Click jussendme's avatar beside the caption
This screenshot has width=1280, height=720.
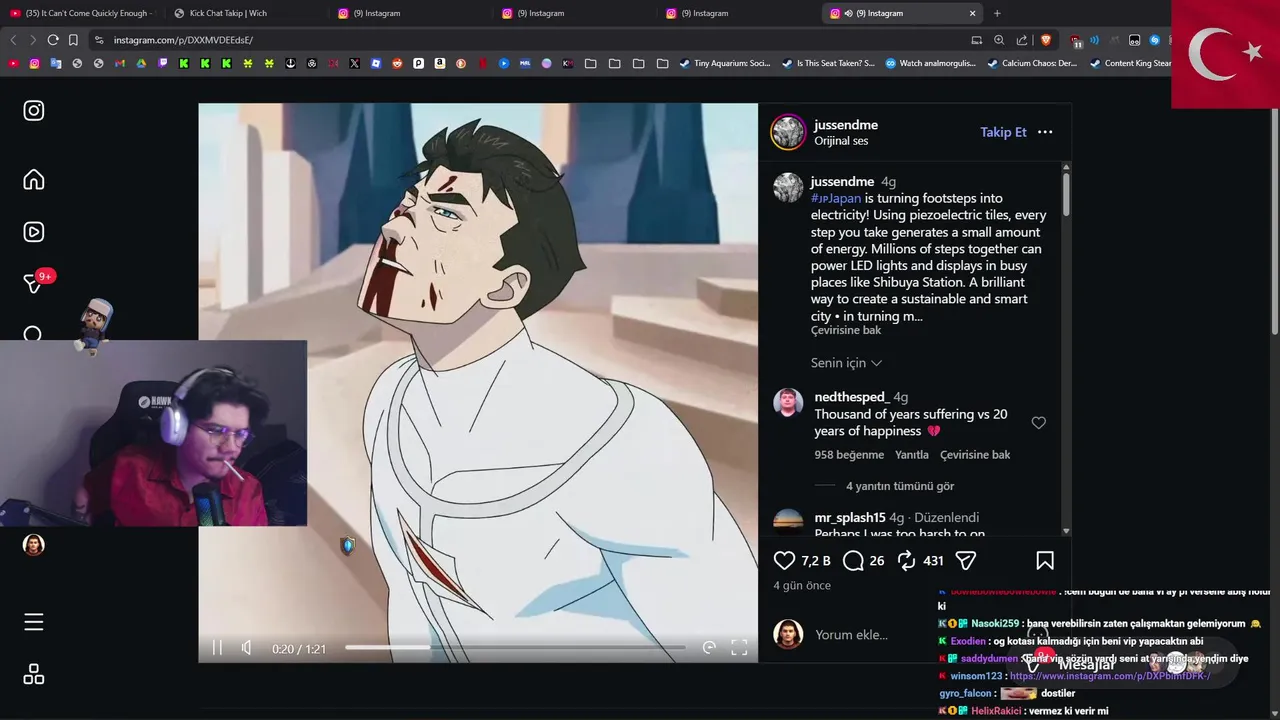788,187
